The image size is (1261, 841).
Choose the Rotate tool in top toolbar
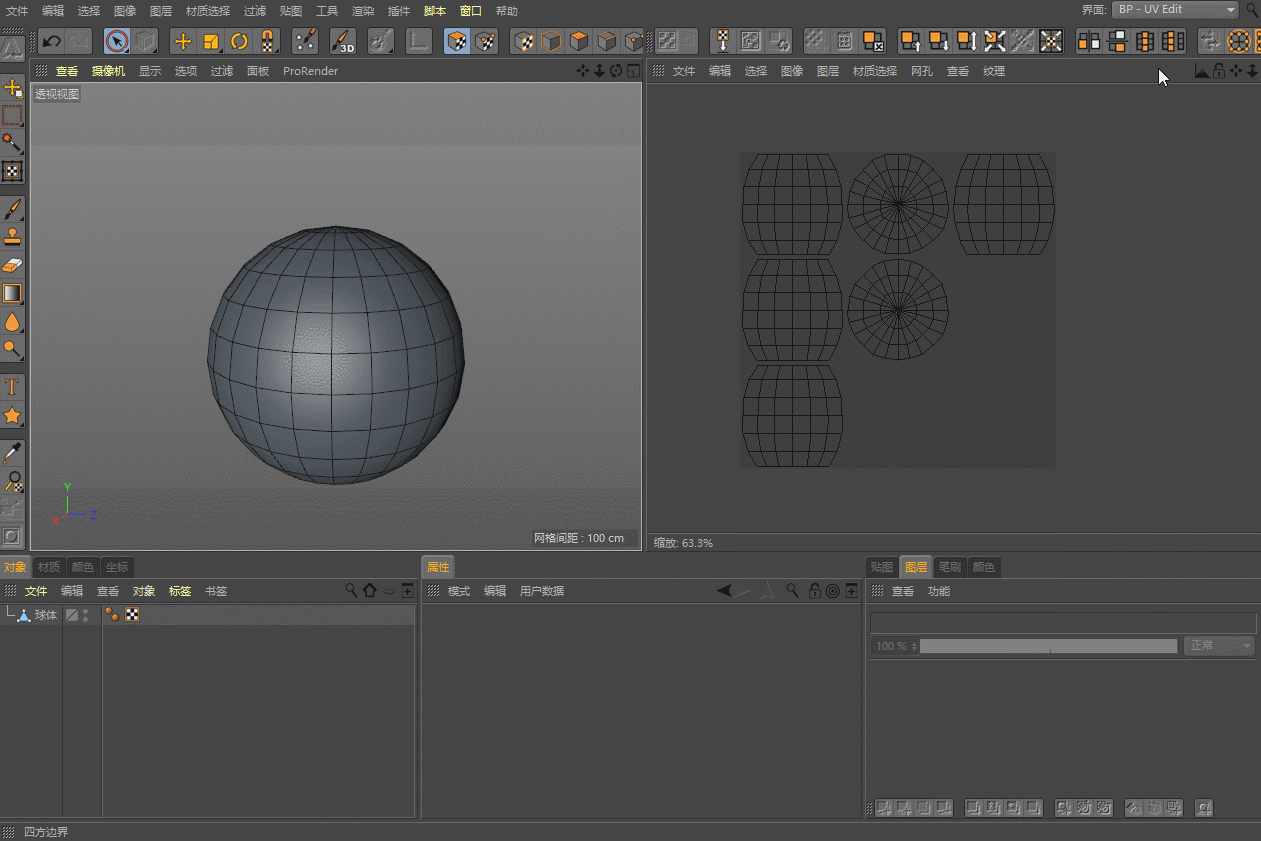tap(239, 42)
